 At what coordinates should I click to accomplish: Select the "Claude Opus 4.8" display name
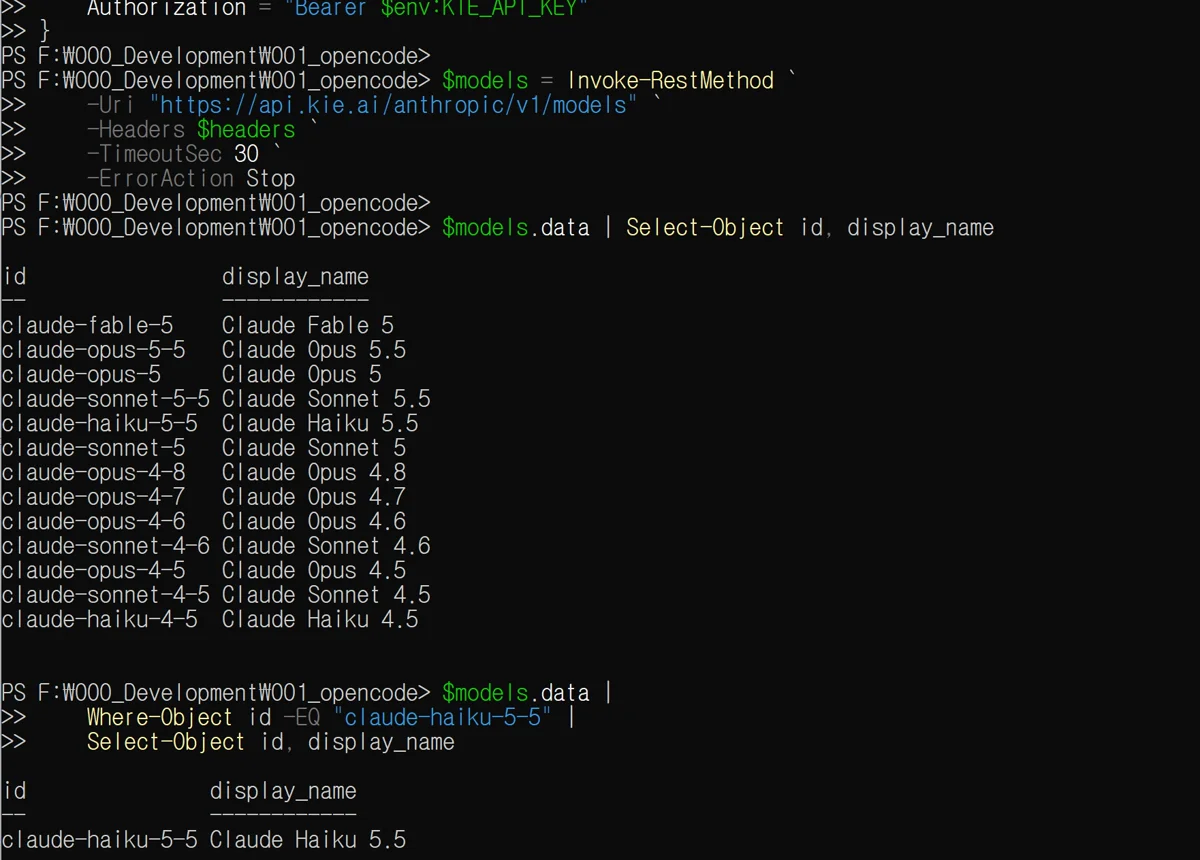coord(314,473)
